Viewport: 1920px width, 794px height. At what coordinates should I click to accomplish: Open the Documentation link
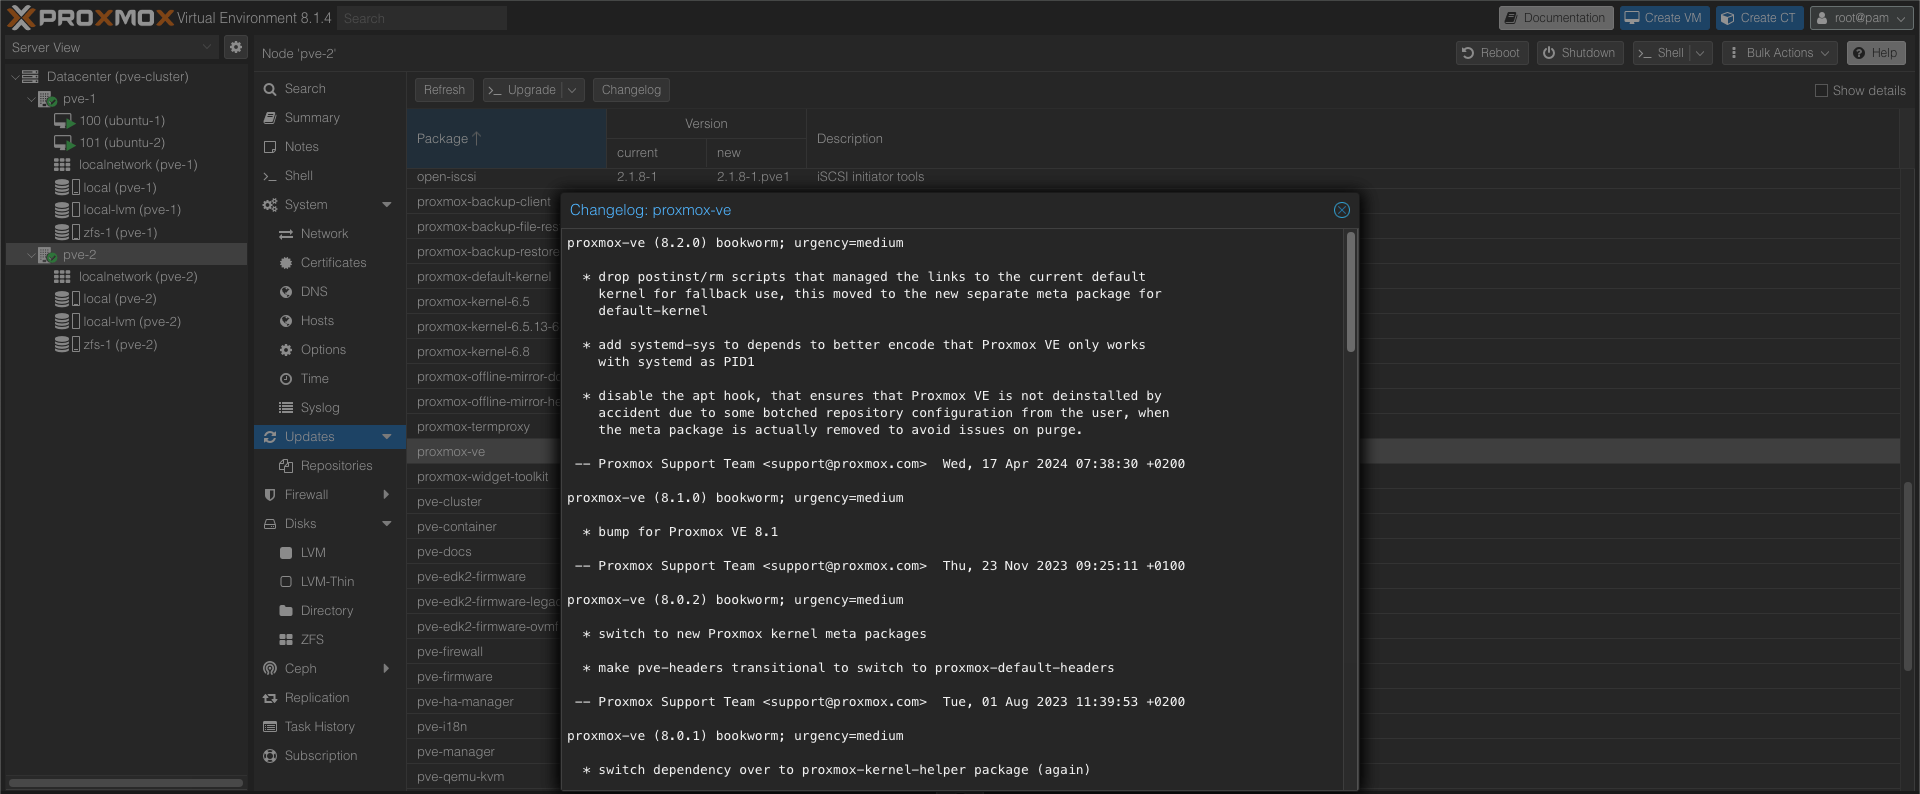click(x=1554, y=18)
